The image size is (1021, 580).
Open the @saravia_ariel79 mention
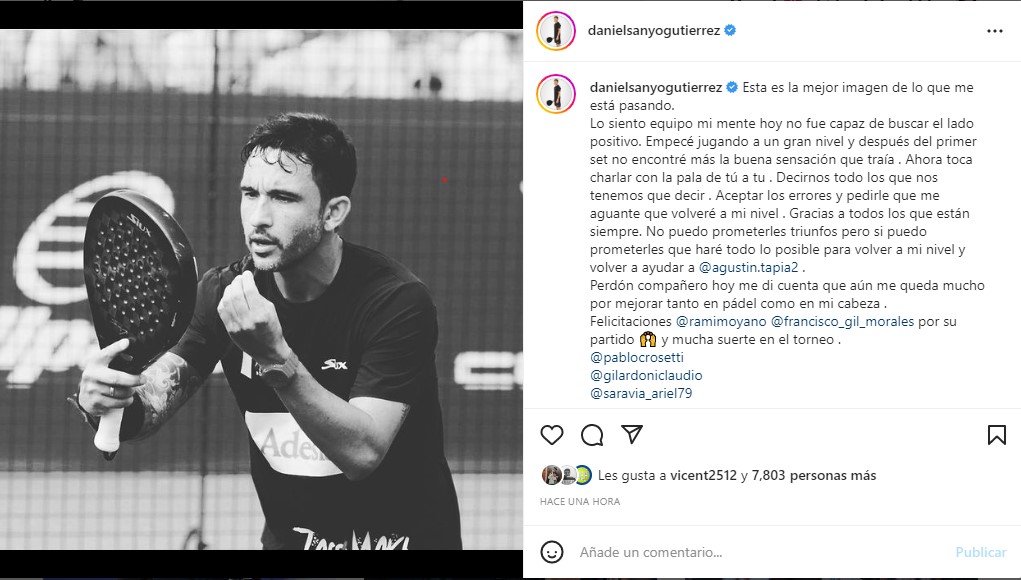point(641,393)
